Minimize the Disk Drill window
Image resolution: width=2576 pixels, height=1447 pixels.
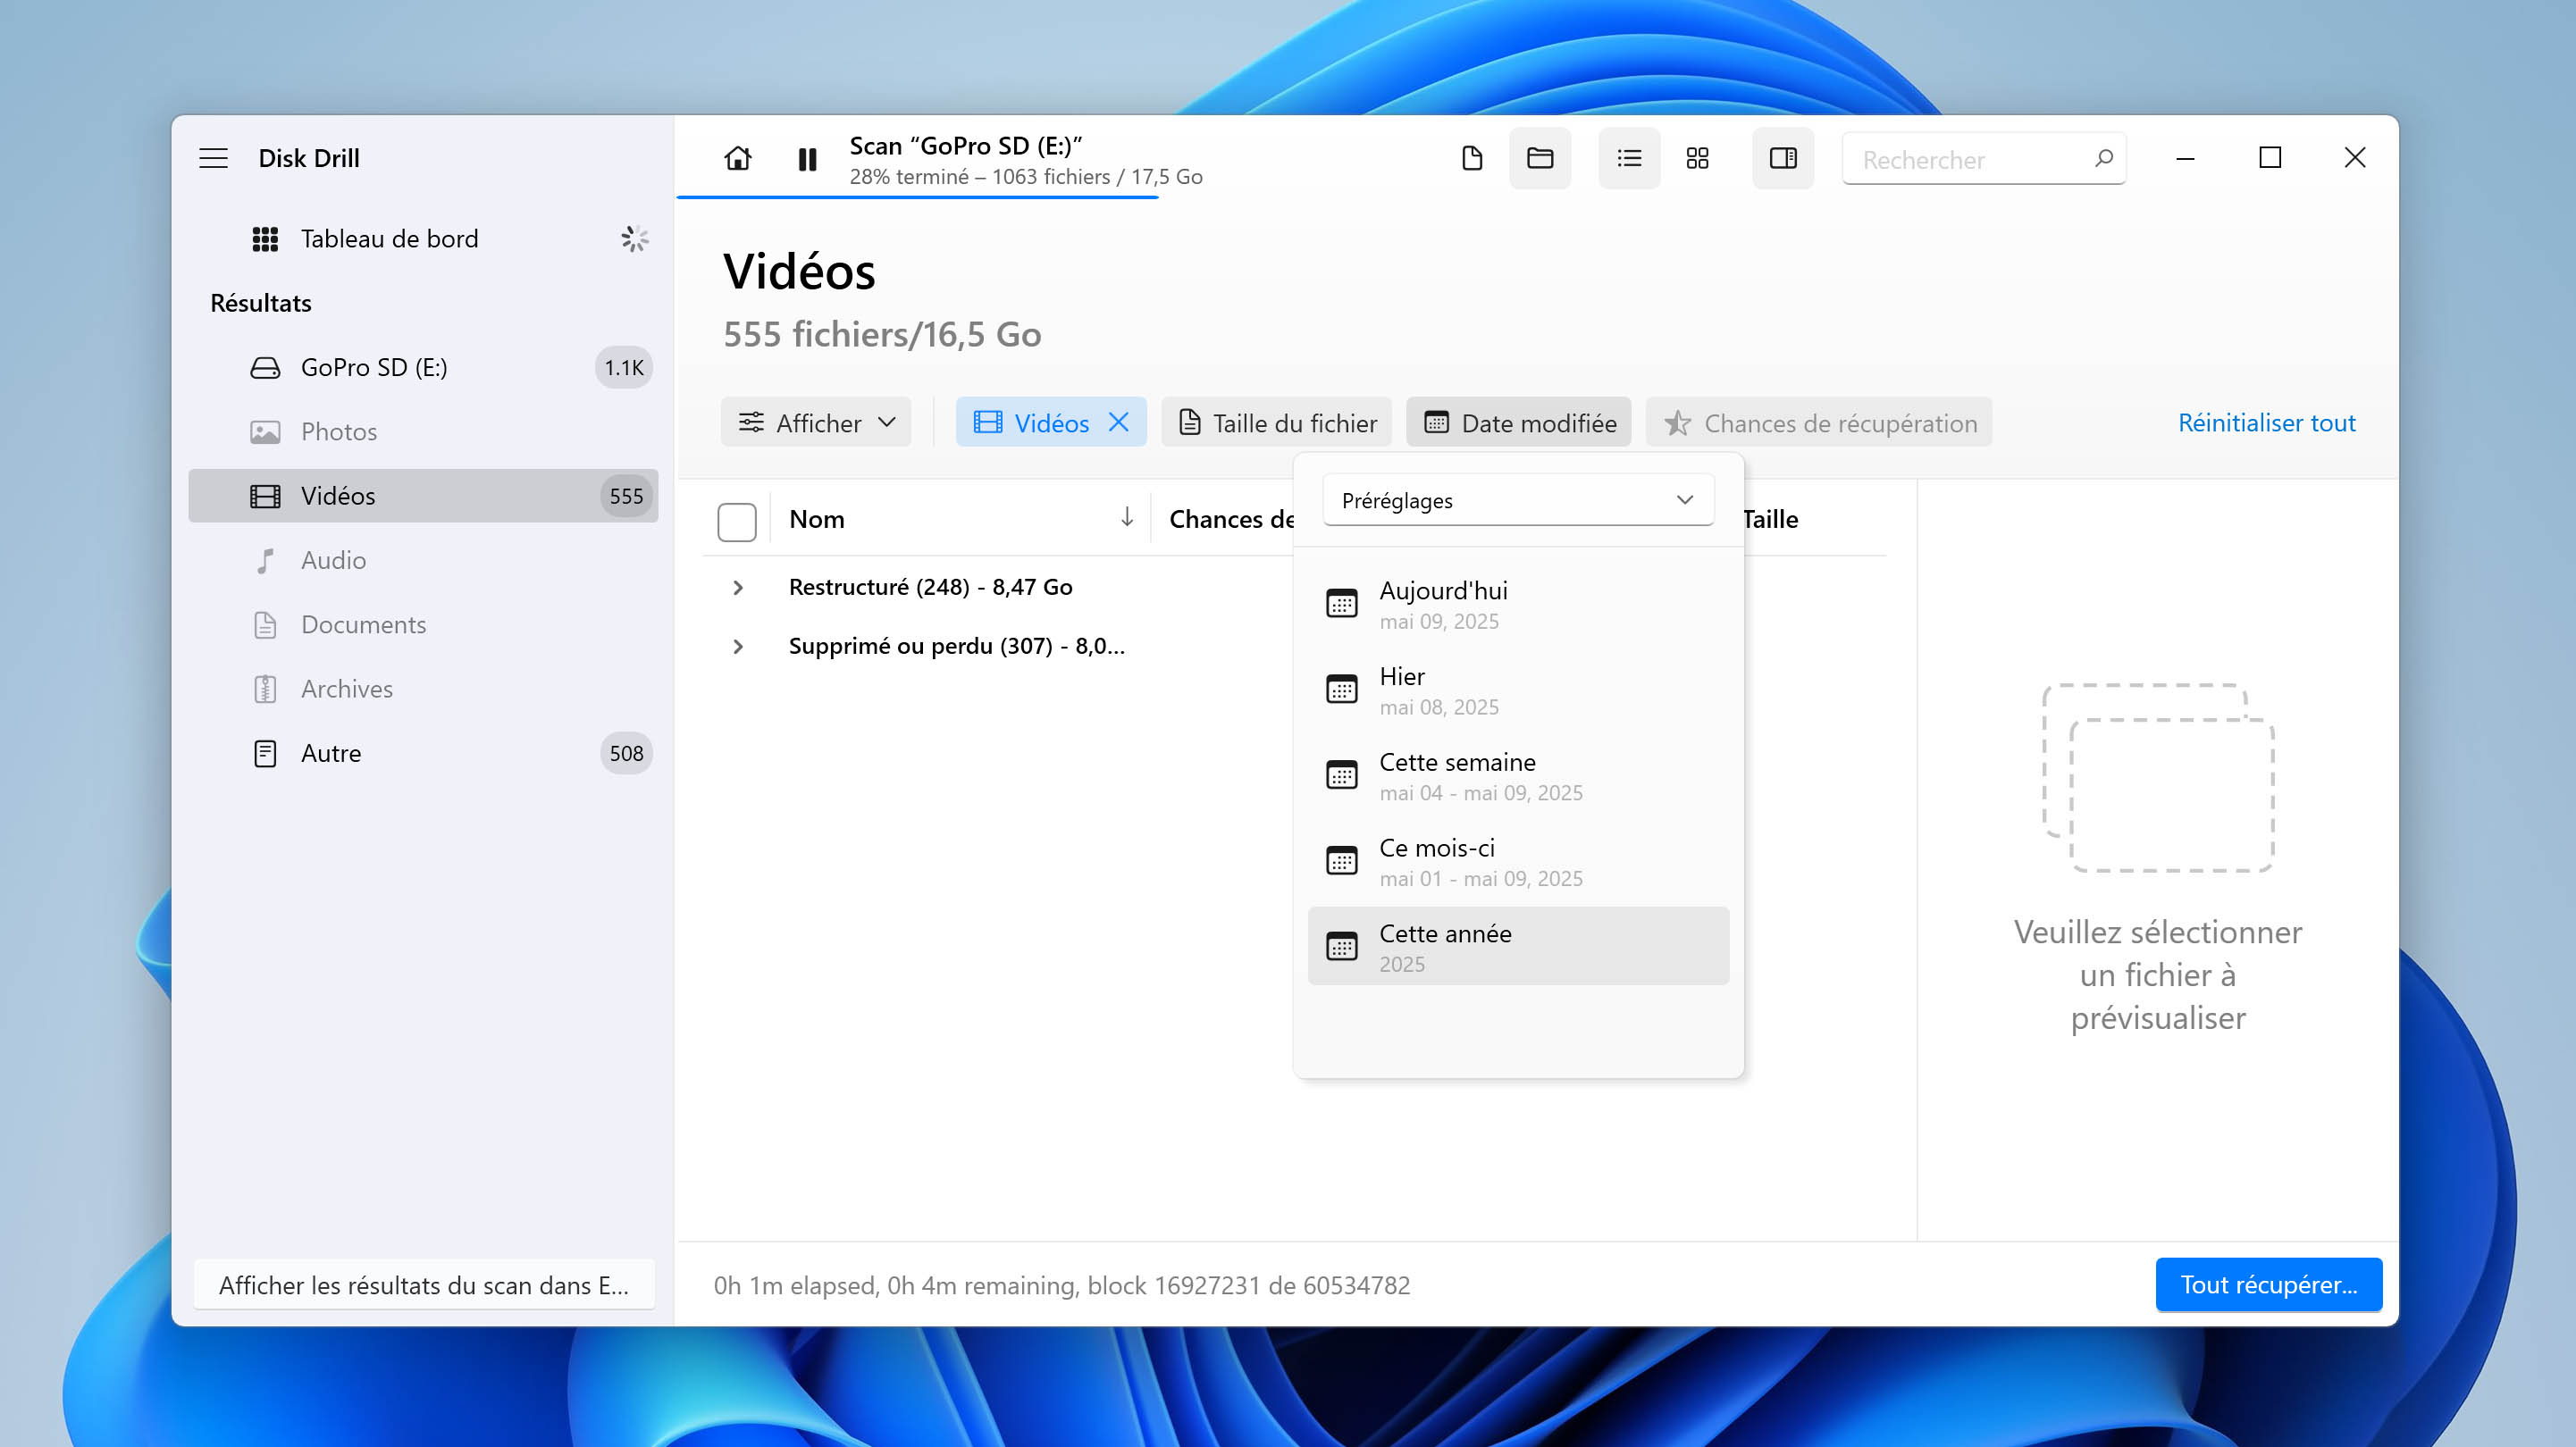click(x=2186, y=158)
